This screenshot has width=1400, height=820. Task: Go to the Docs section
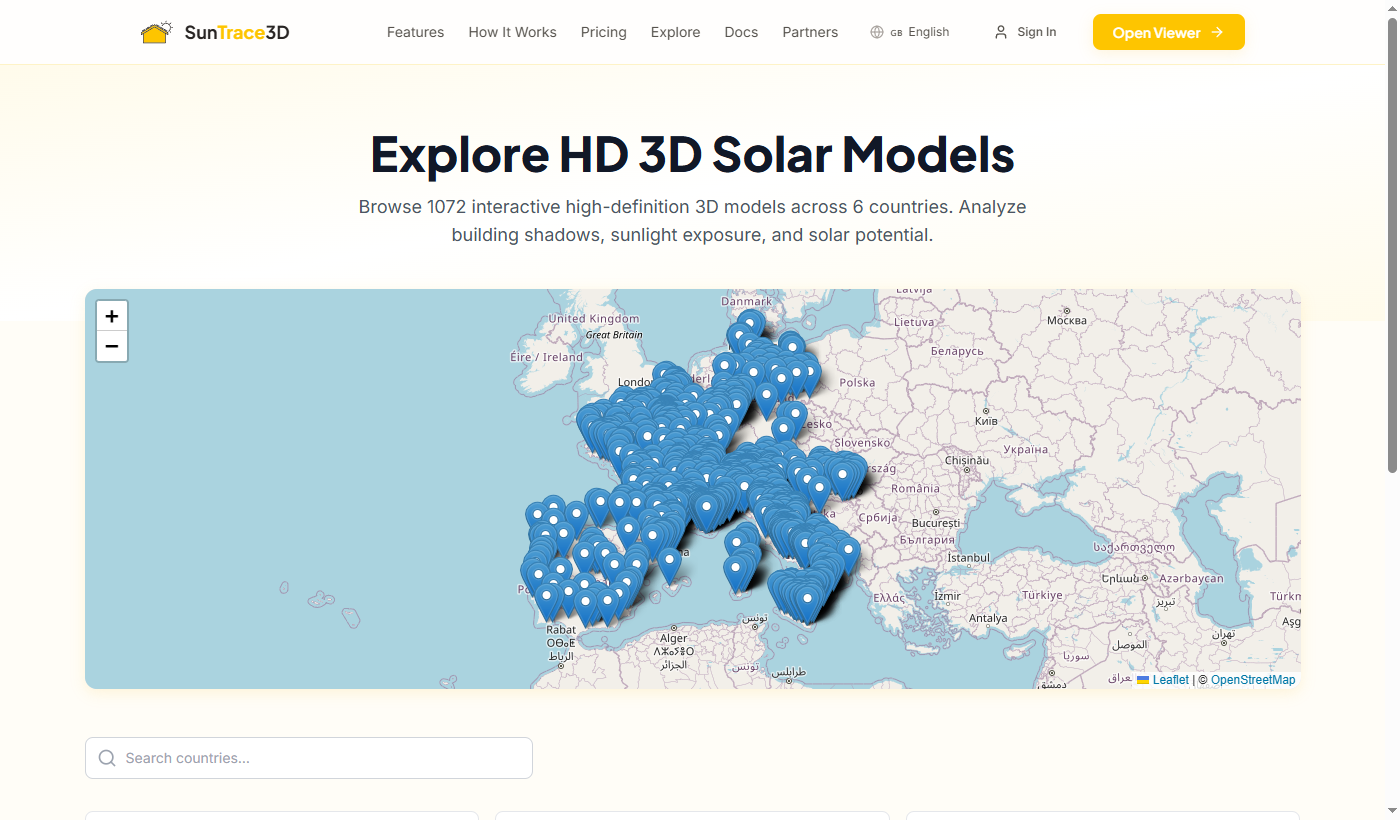click(741, 31)
